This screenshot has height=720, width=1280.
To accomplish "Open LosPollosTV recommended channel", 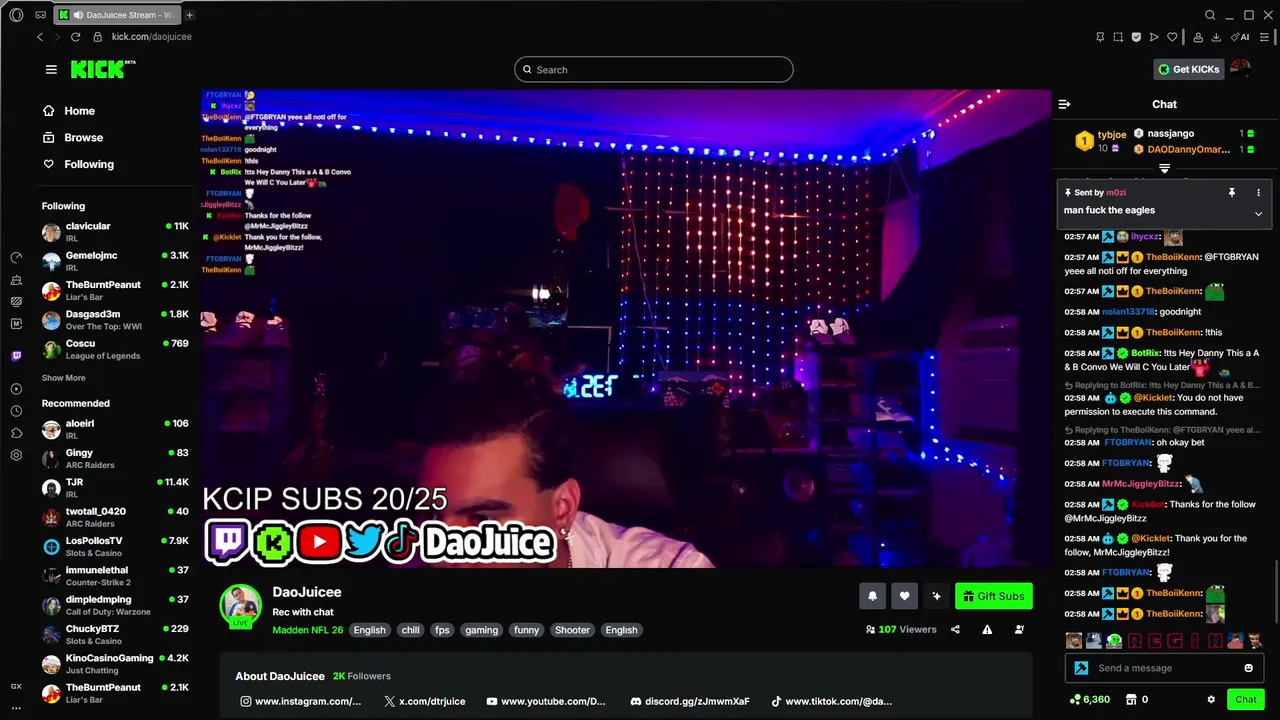I will pos(115,546).
